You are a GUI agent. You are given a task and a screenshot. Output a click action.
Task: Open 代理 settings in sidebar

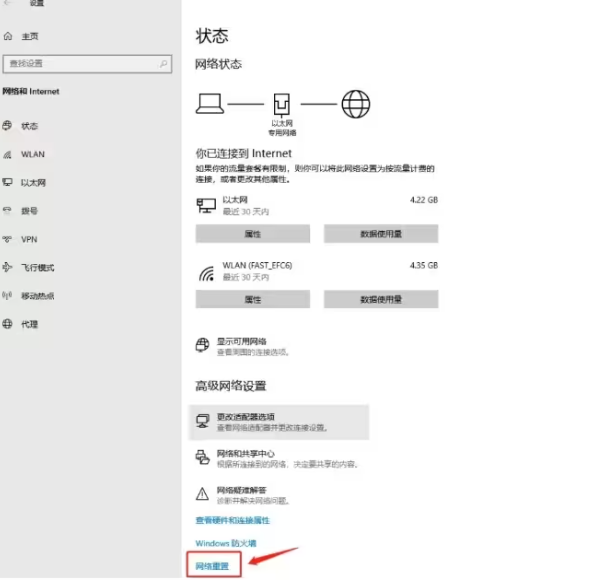[29, 324]
